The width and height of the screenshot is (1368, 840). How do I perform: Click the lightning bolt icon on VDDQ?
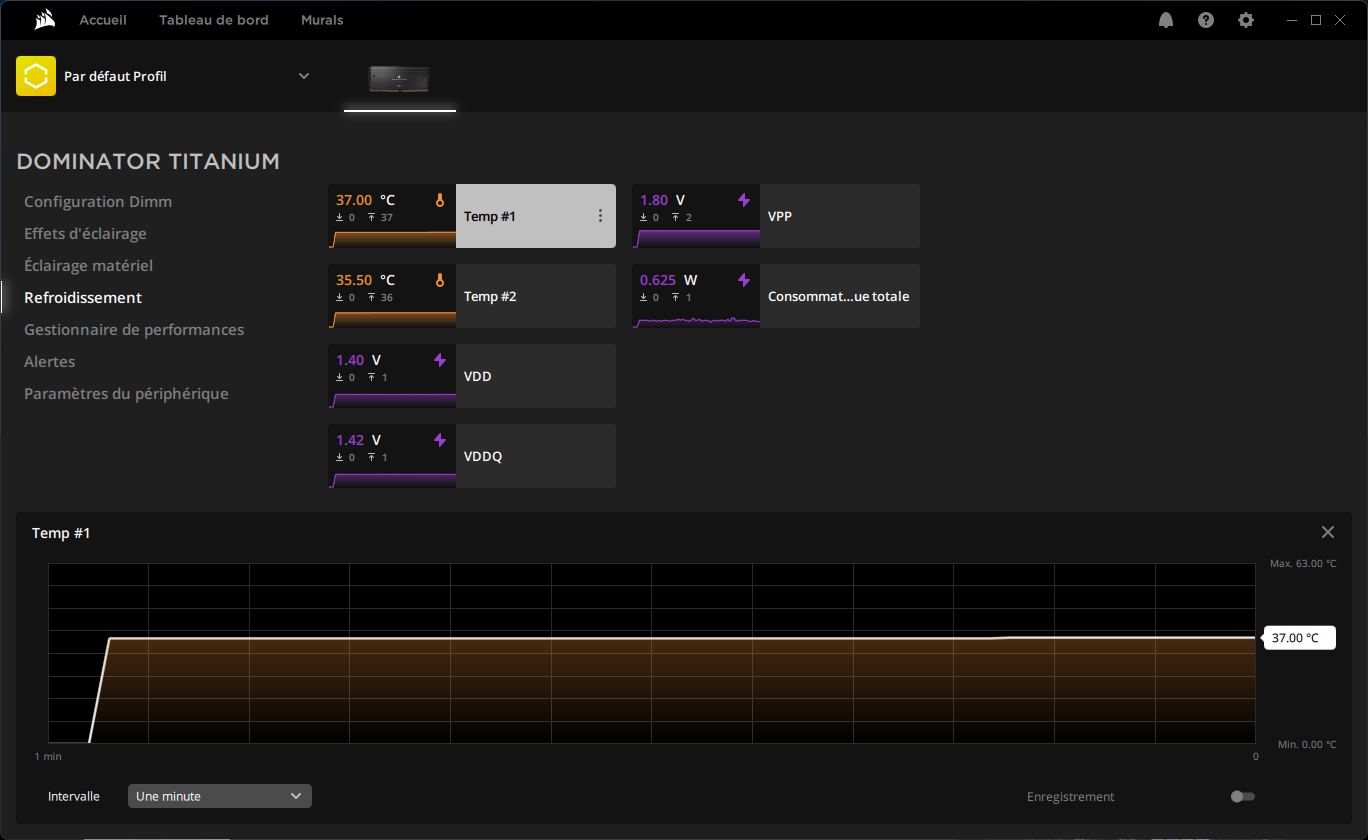[439, 440]
